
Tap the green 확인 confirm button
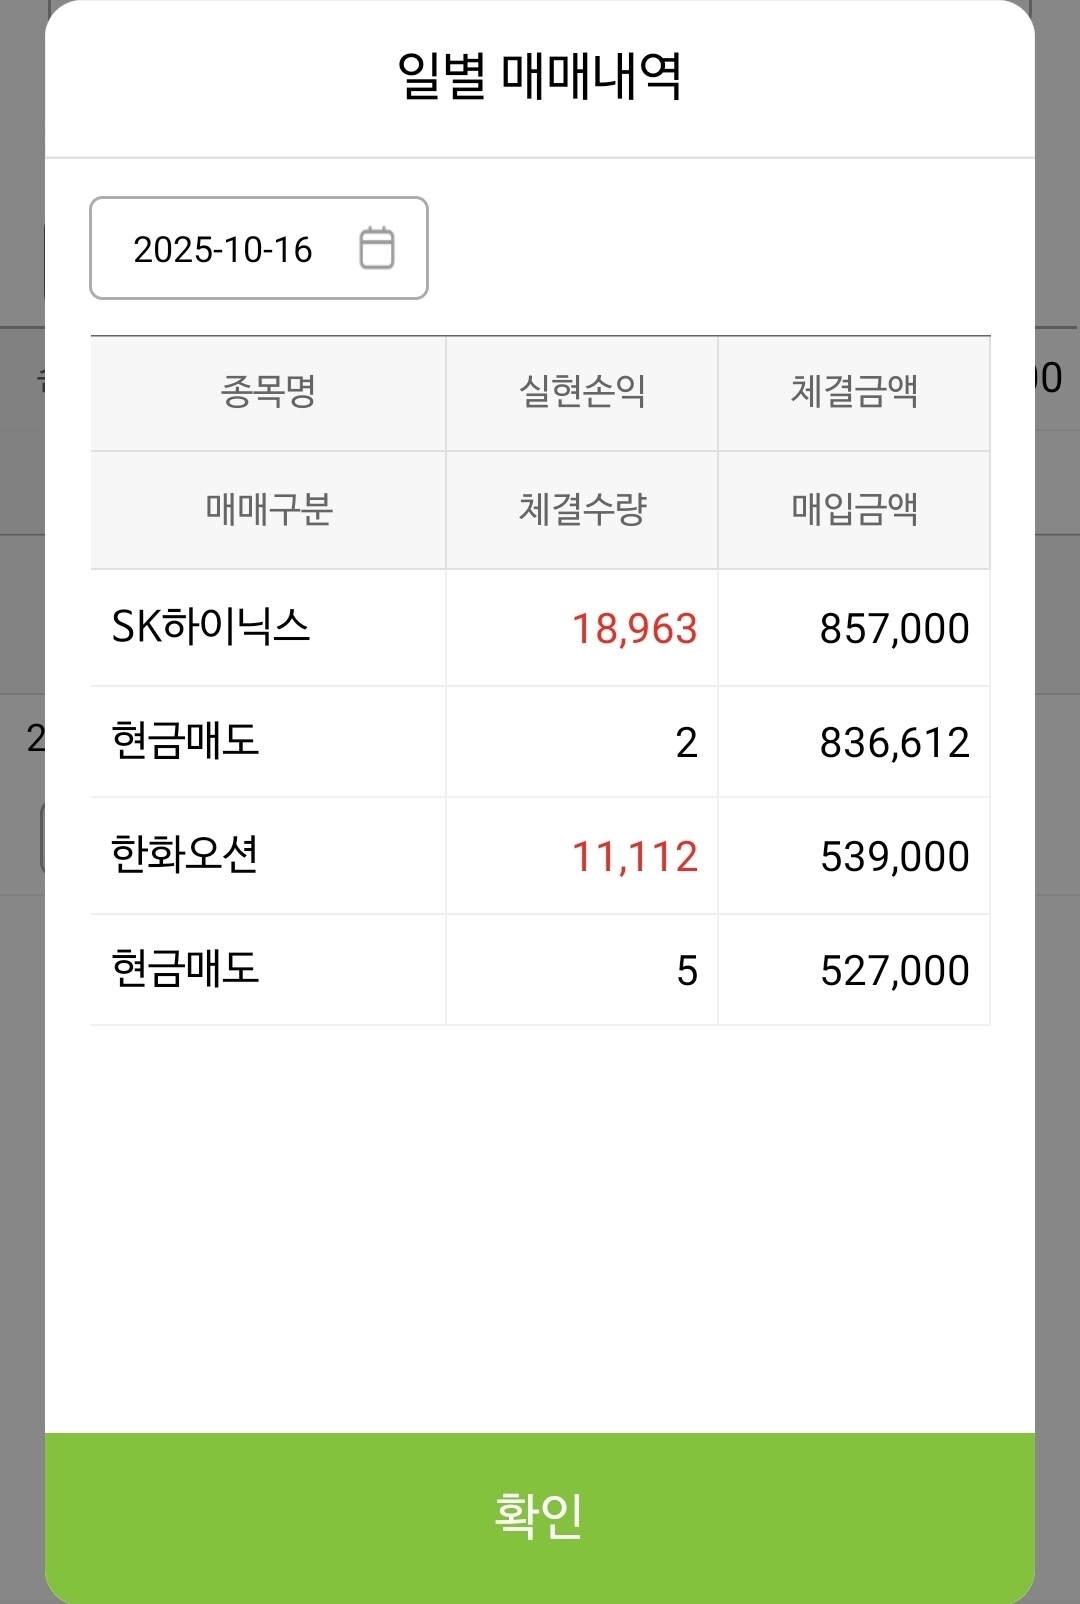[x=540, y=1517]
